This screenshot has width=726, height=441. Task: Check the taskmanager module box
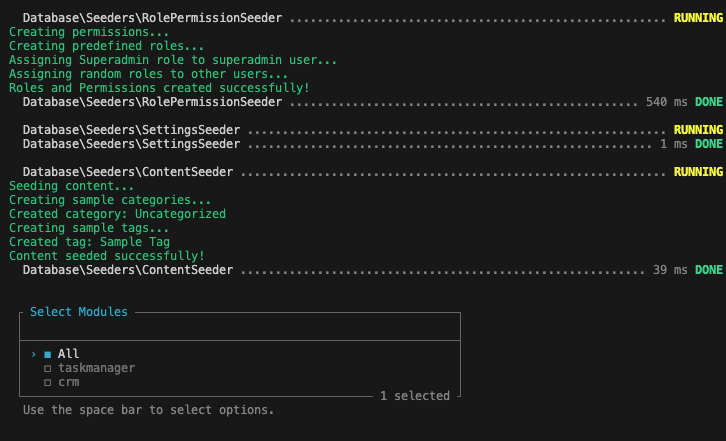[x=47, y=369]
